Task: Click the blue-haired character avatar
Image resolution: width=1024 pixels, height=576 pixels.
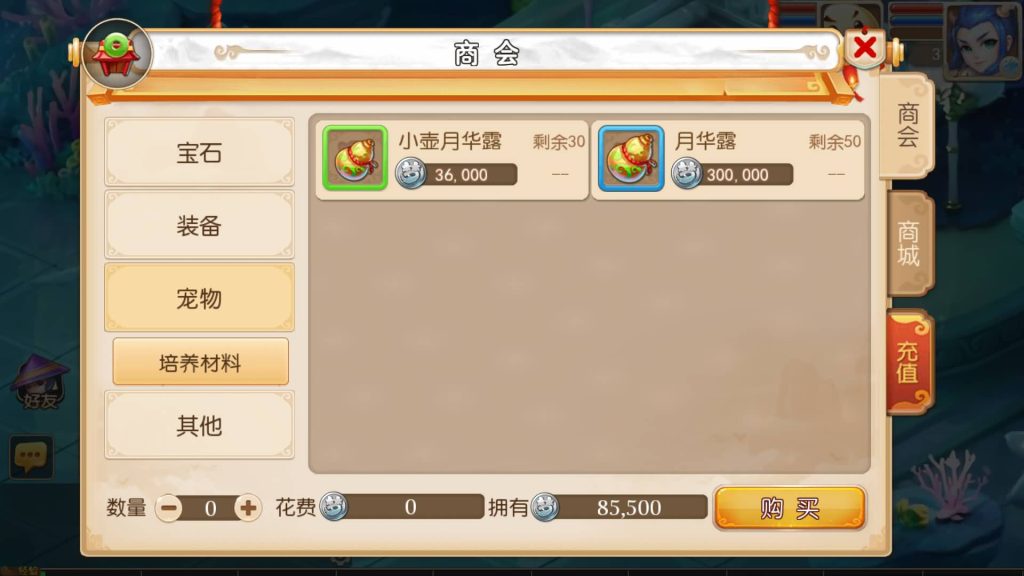Action: coord(982,39)
